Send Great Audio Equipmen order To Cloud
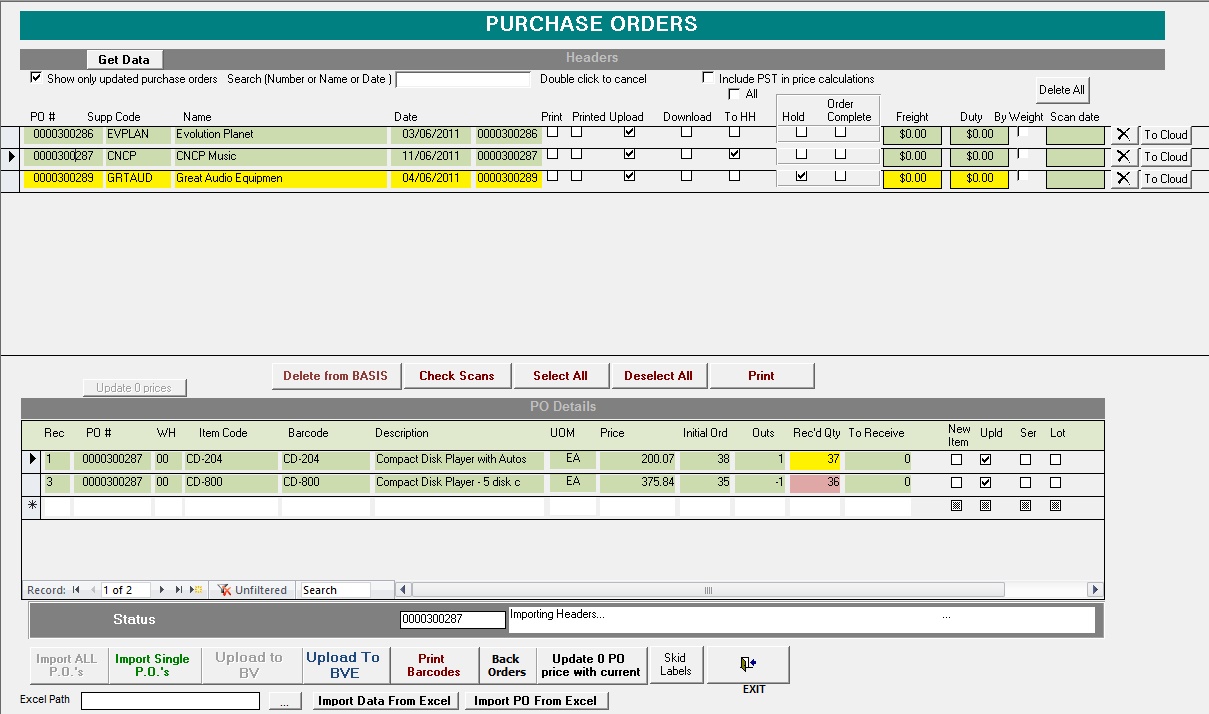This screenshot has height=714, width=1209. click(x=1166, y=179)
